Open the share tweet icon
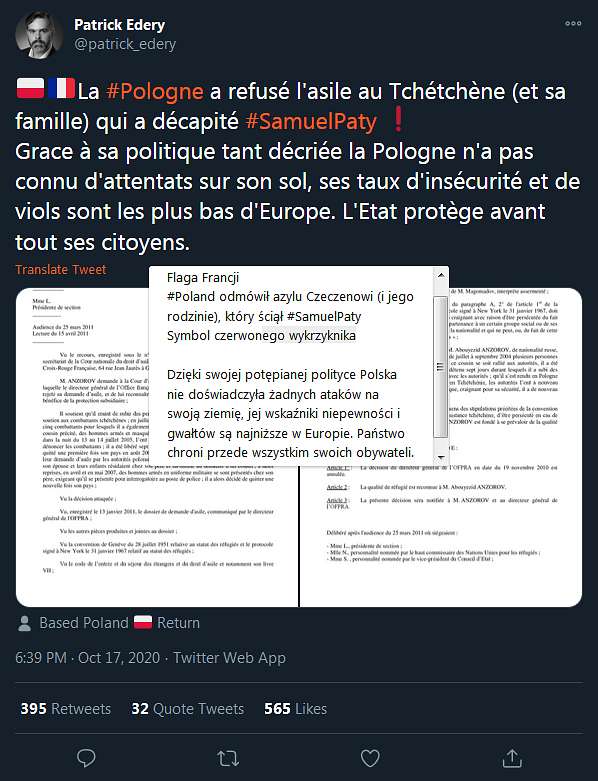The image size is (598, 781). [512, 758]
